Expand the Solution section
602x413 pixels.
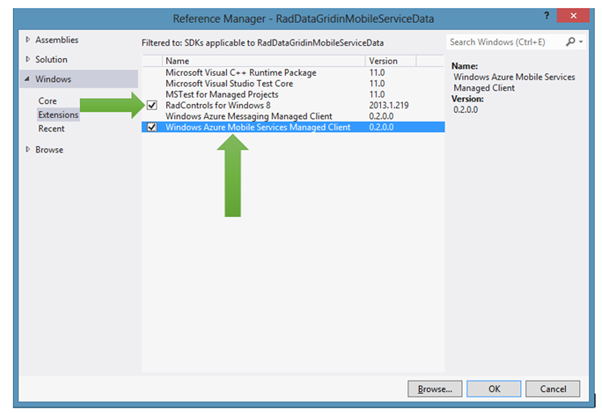click(27, 59)
